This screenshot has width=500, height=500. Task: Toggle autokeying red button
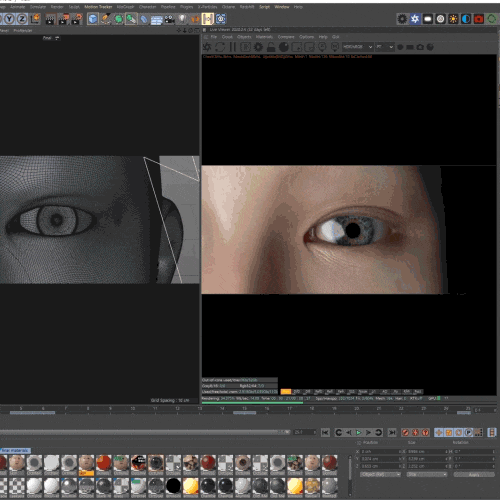415,432
